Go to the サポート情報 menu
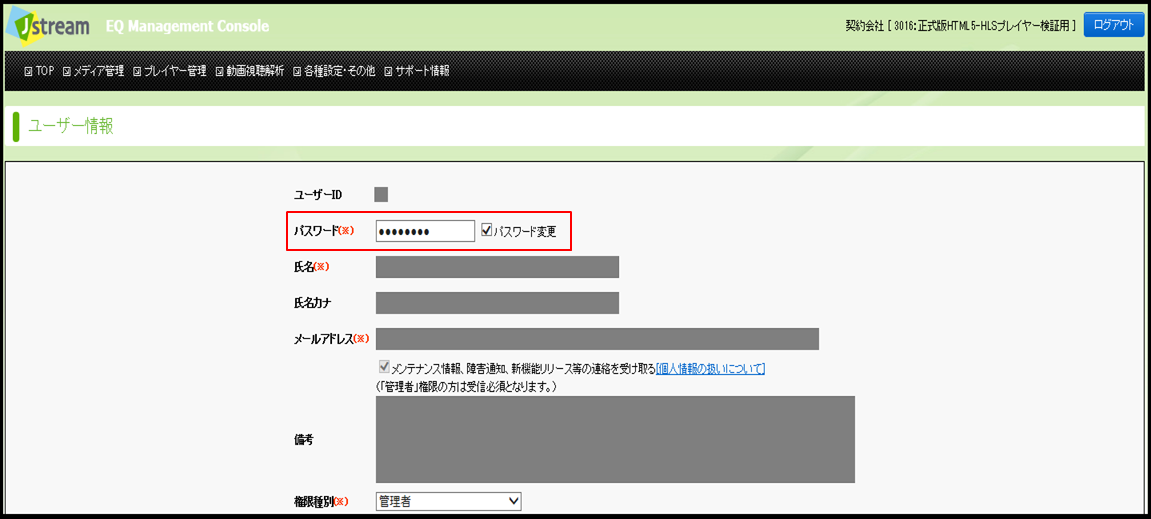Viewport: 1151px width, 519px height. click(x=421, y=71)
